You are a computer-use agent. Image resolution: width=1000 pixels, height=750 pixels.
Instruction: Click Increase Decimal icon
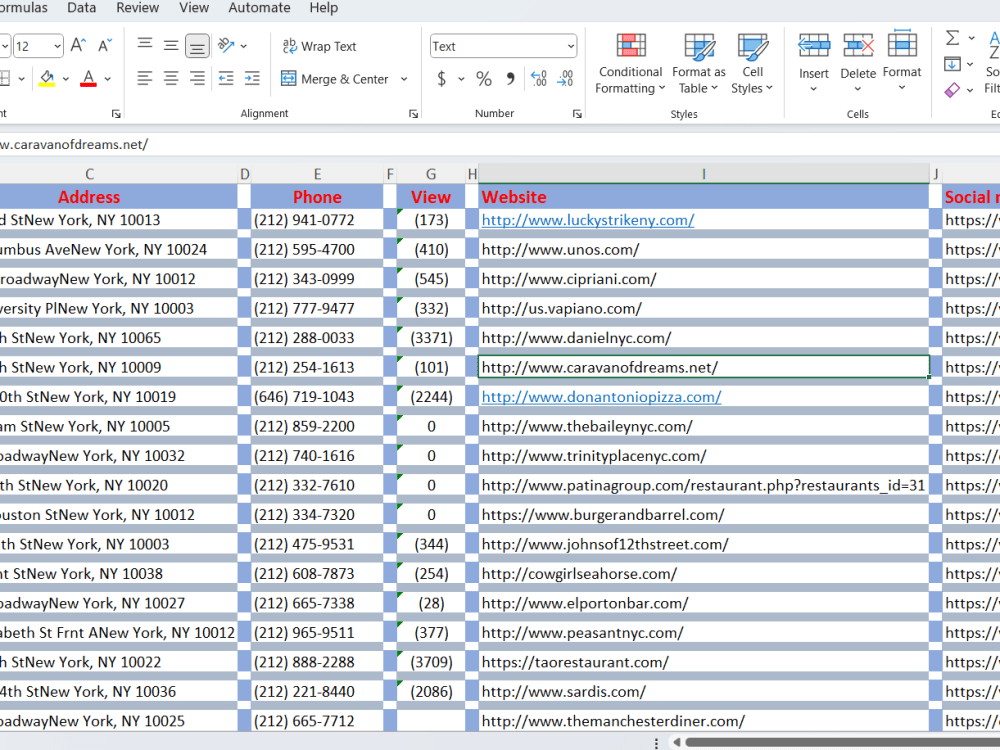[x=539, y=78]
